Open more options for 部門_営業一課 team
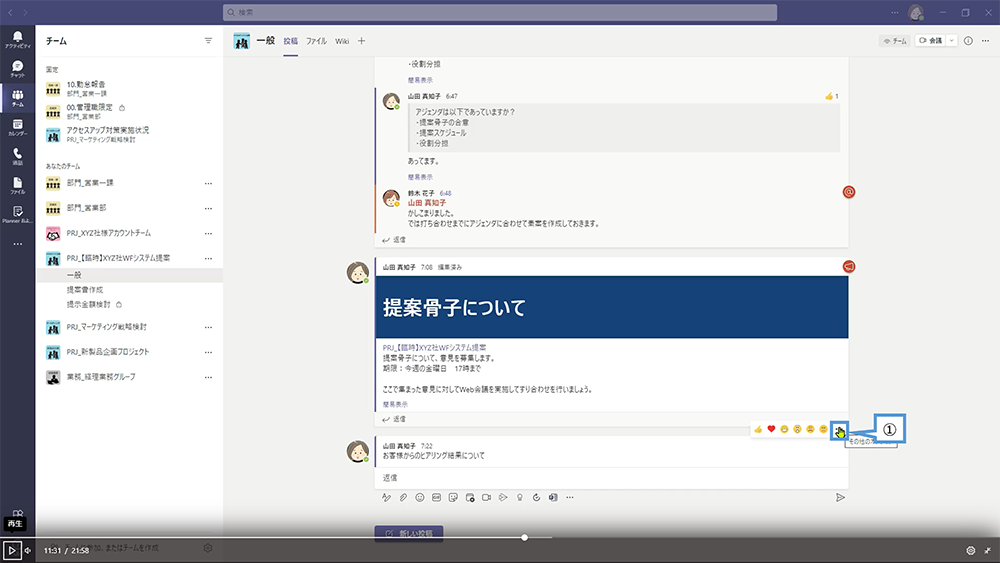The width and height of the screenshot is (1000, 563). [x=208, y=184]
